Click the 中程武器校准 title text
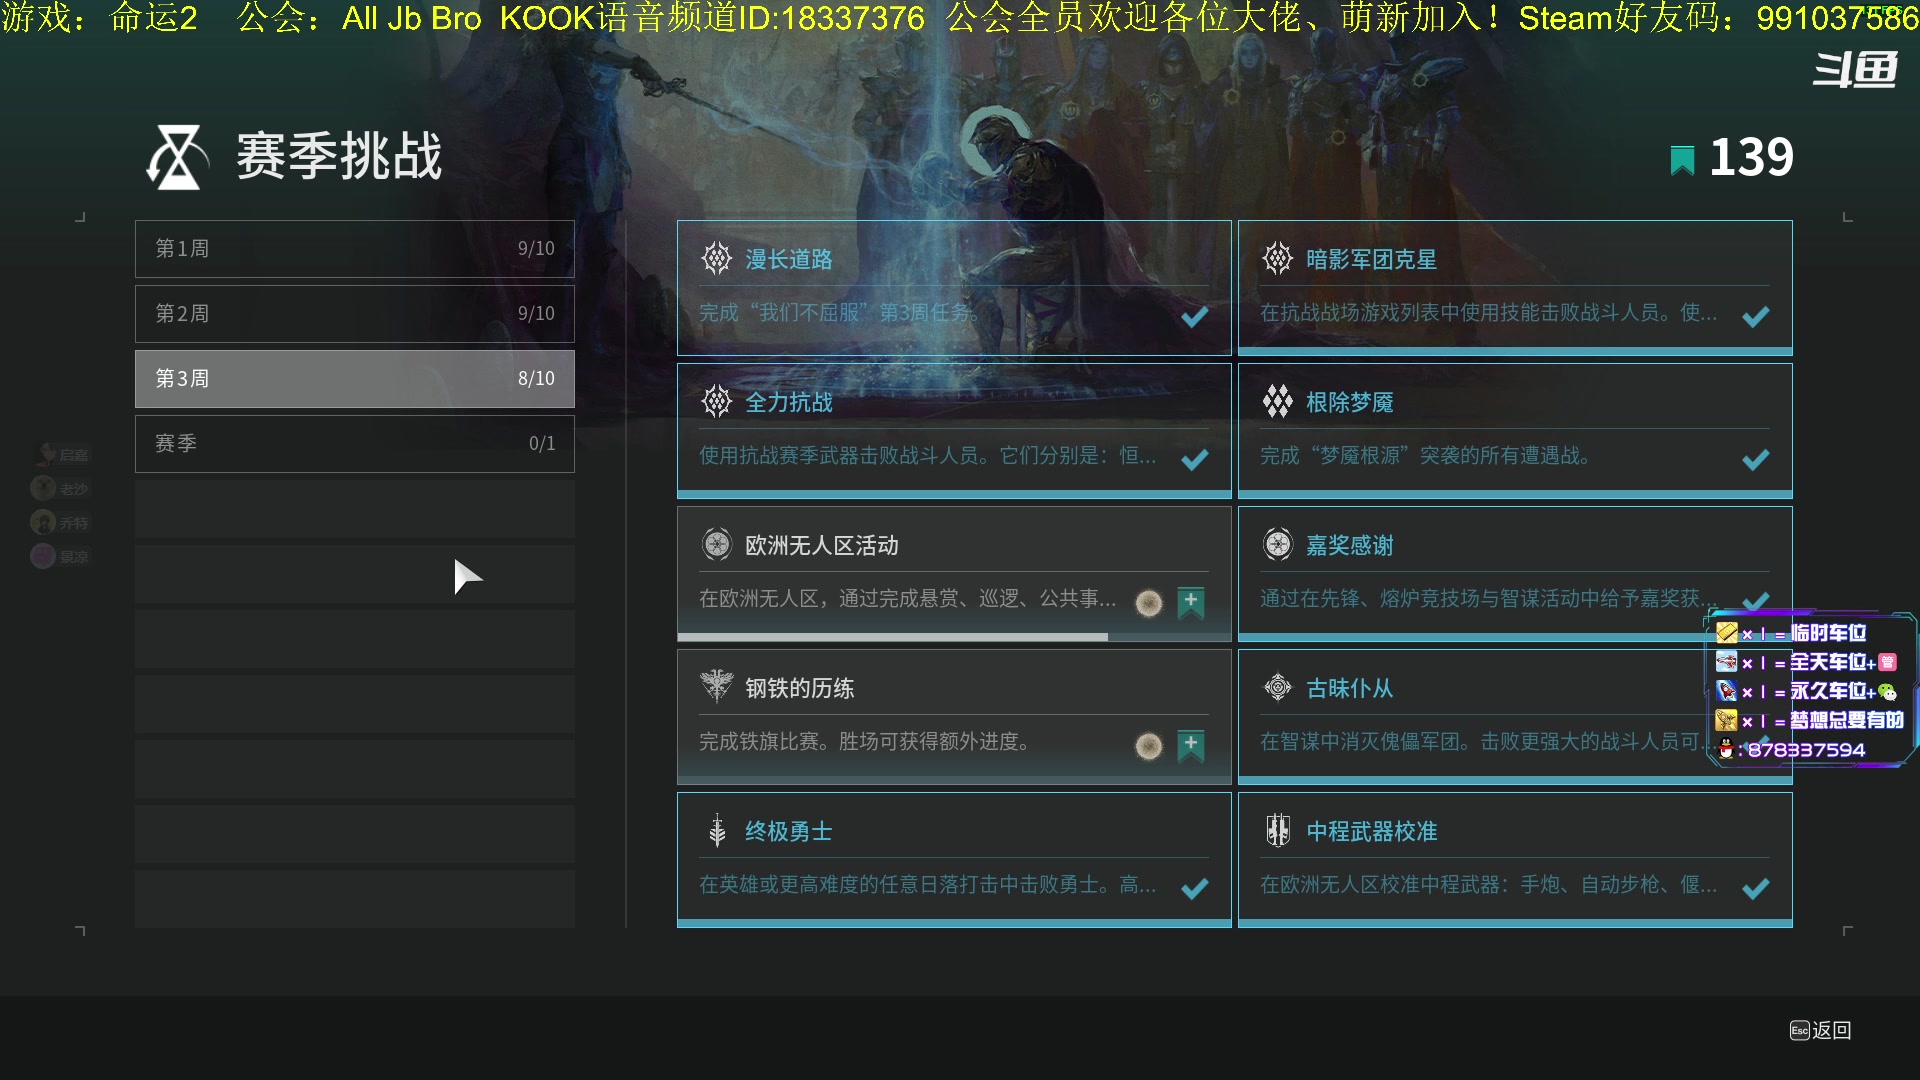Screen dimensions: 1920x1080 point(1372,832)
